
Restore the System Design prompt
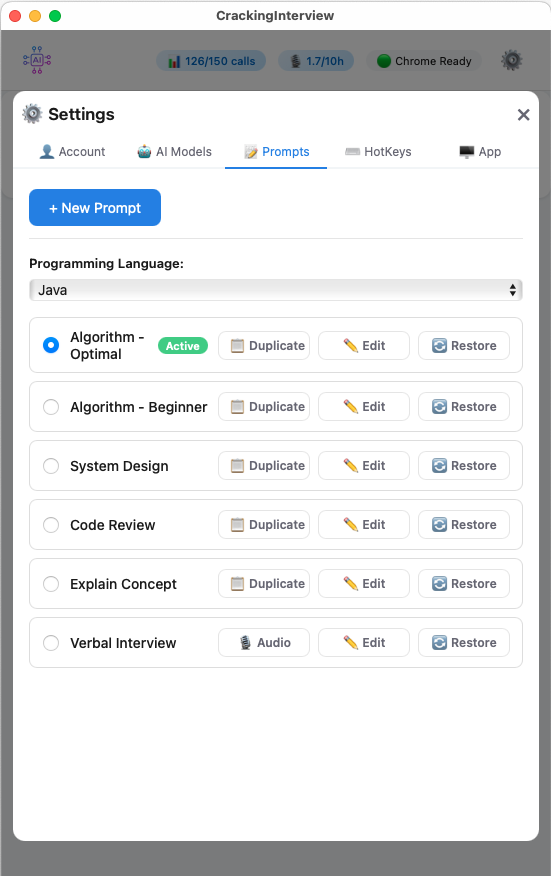[464, 465]
